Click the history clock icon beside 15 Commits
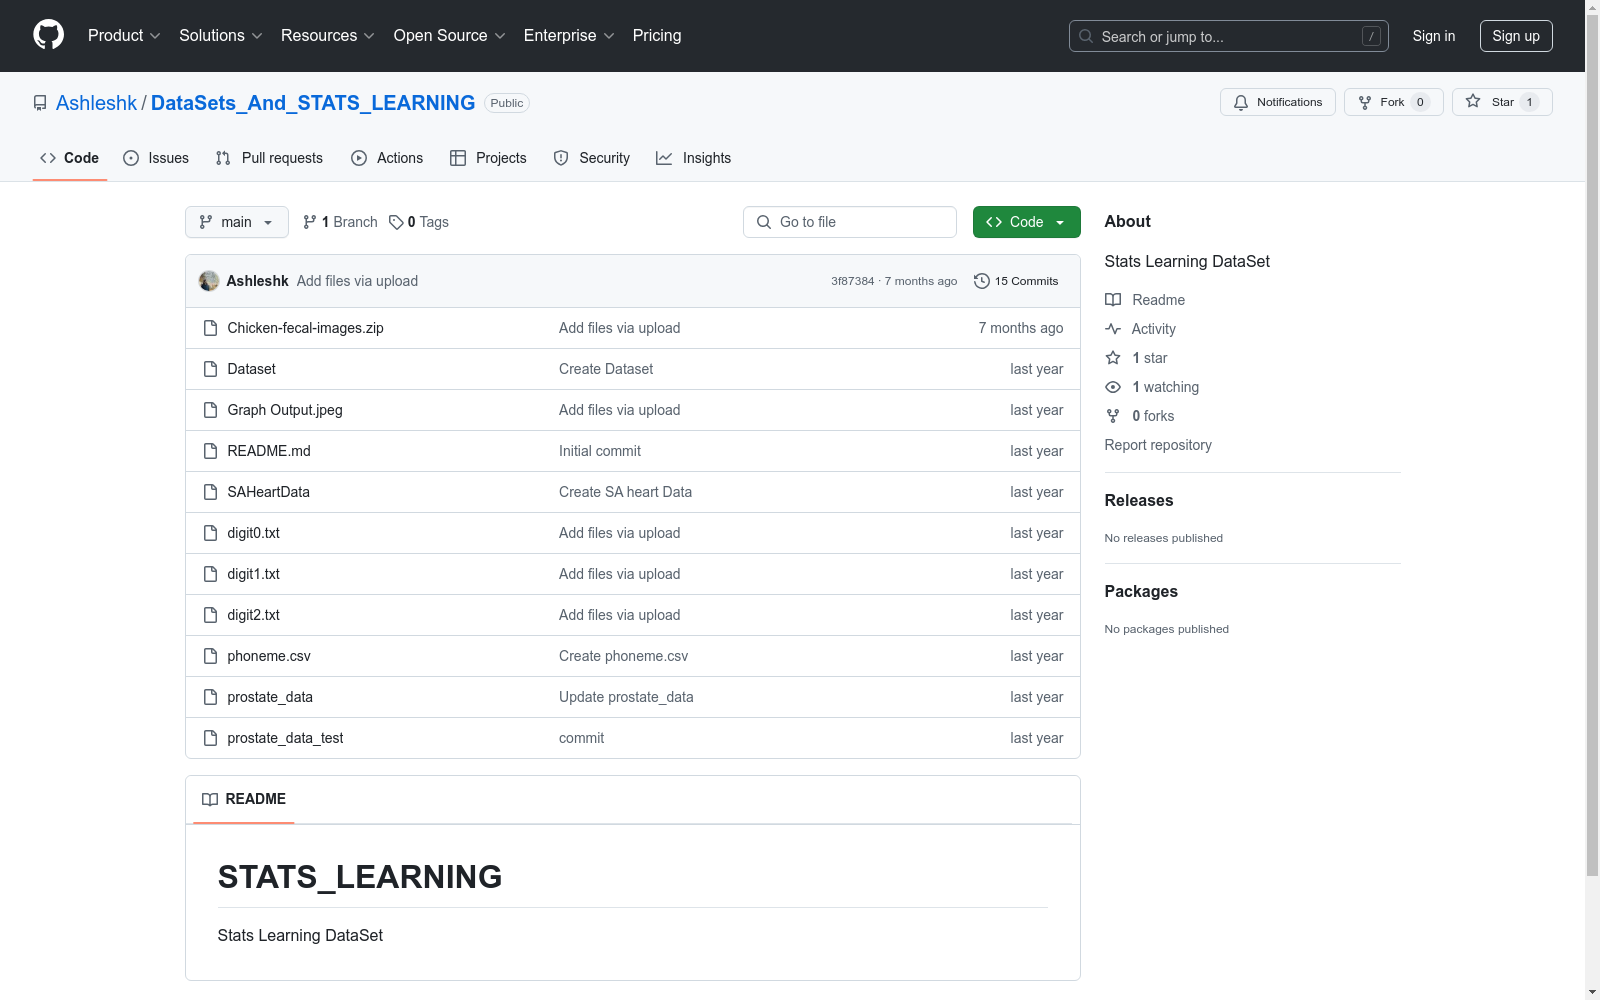The width and height of the screenshot is (1600, 1000). click(982, 281)
